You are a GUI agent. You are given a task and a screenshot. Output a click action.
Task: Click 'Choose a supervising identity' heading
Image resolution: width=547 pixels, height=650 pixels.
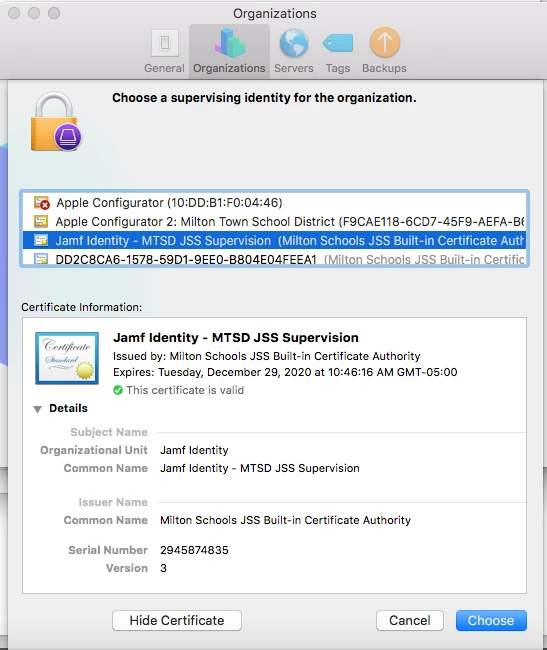click(x=264, y=98)
